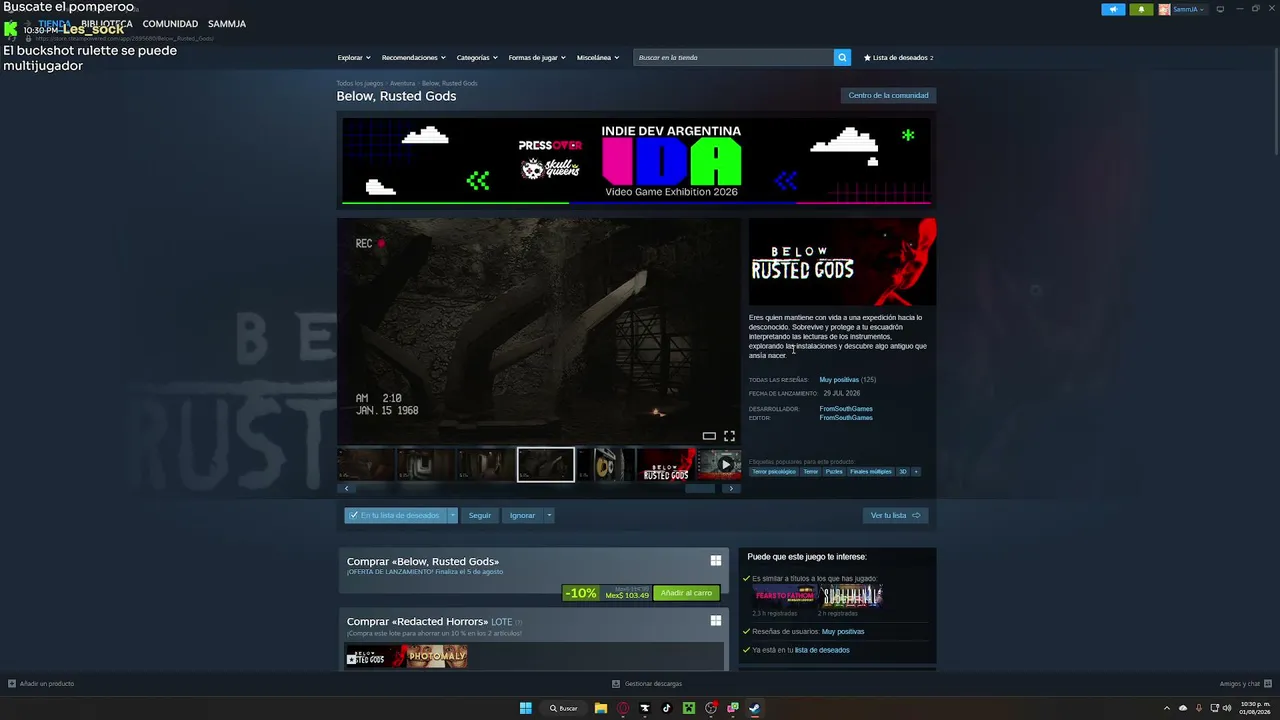Open the Indie Dev Argentina exhibition banner
This screenshot has height=720, width=1280.
636,161
